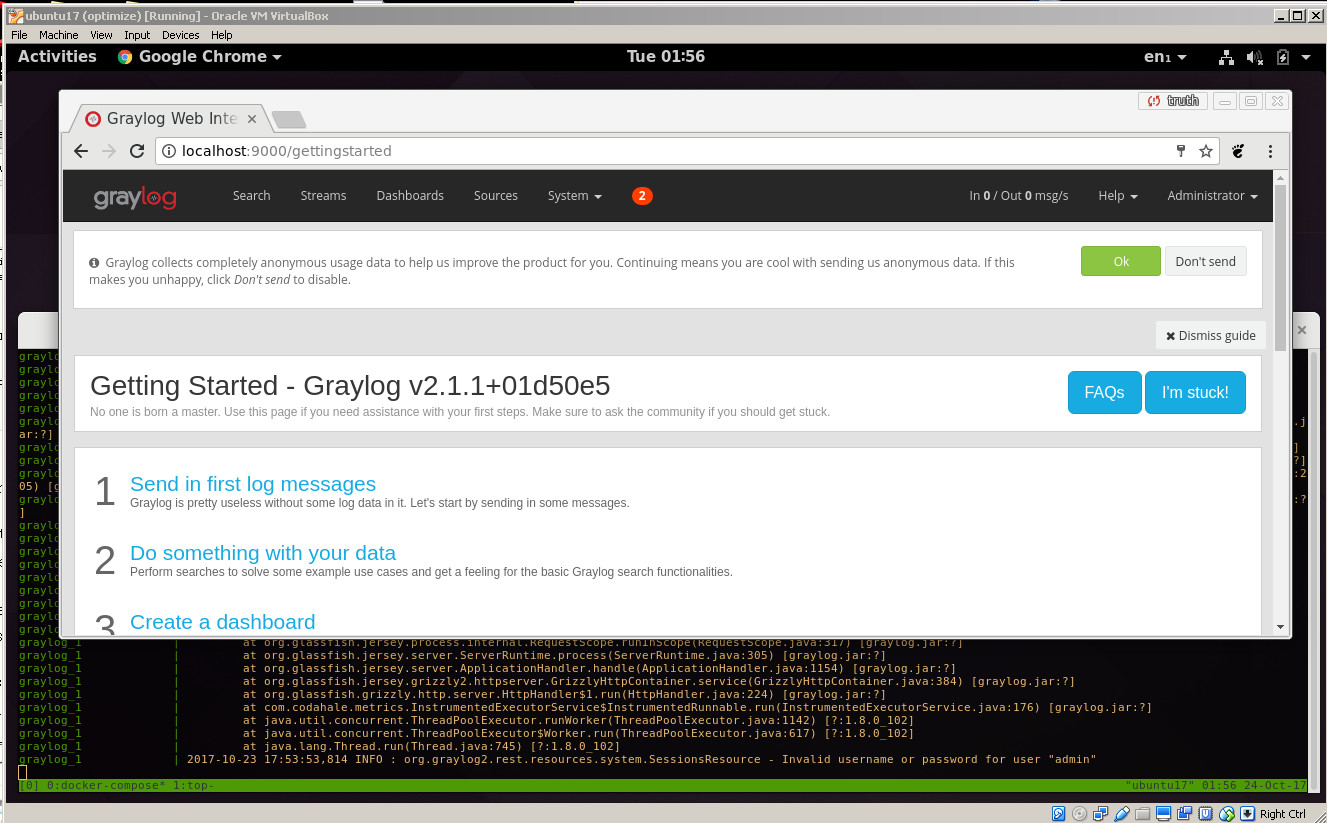Open the GNOME Shell extension footprint icon
The height and width of the screenshot is (823, 1327).
click(1238, 151)
